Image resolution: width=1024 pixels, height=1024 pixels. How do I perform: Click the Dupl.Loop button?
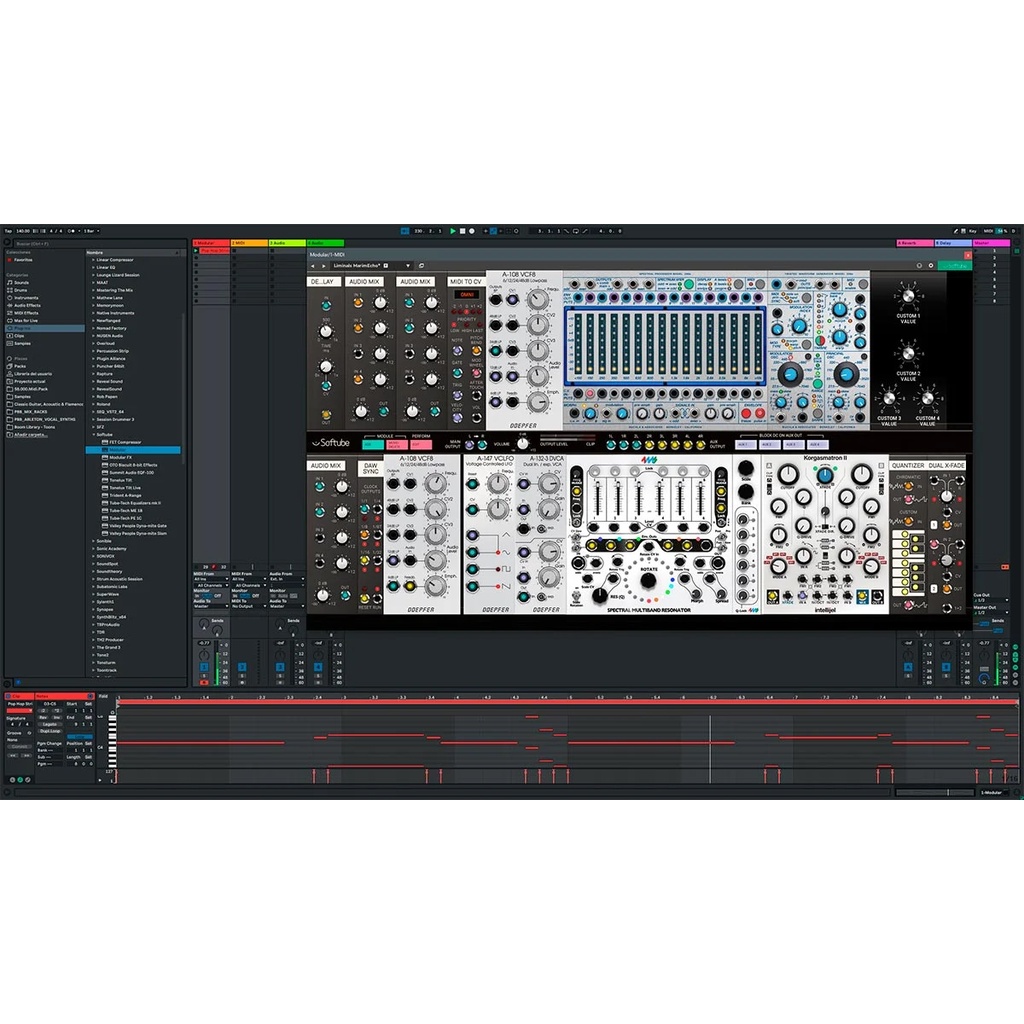click(49, 731)
